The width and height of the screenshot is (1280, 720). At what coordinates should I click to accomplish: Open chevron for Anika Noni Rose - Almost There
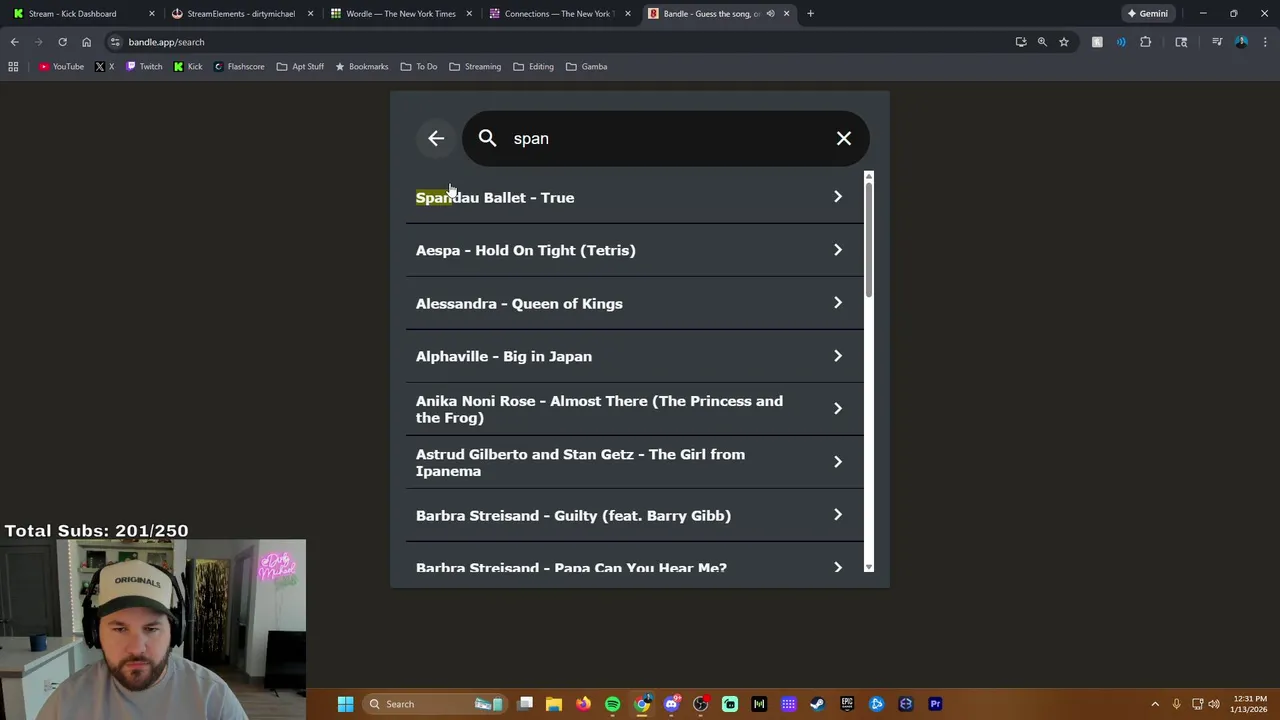tap(838, 408)
